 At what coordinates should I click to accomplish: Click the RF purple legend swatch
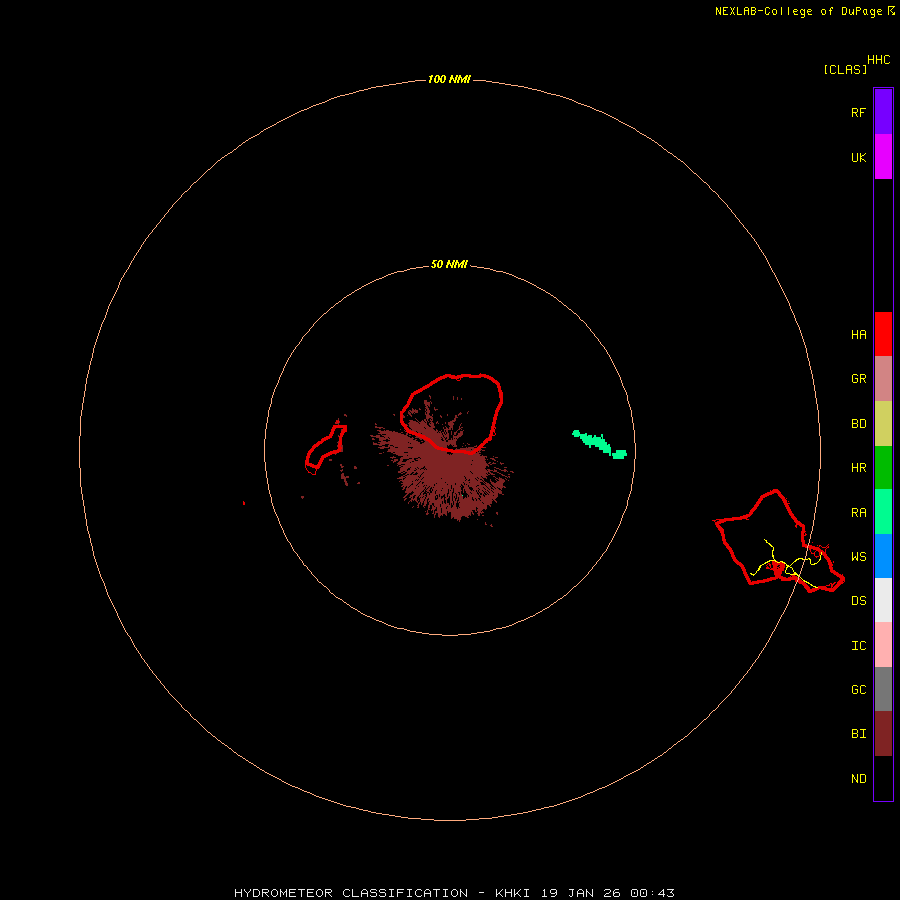tap(883, 112)
